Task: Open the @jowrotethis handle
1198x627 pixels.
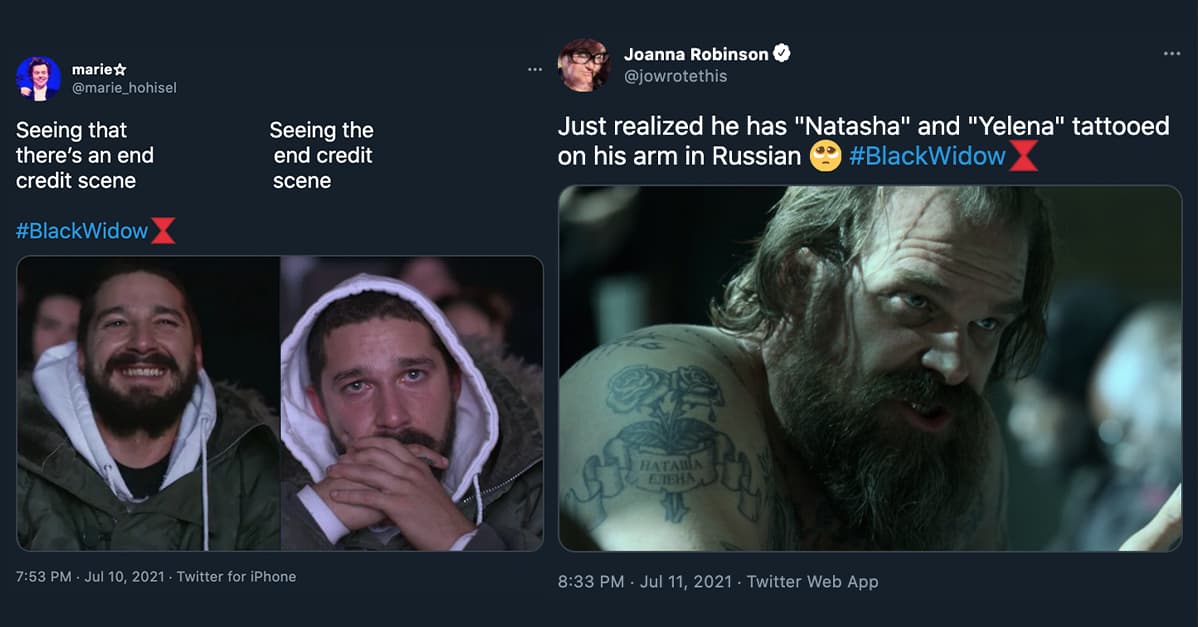Action: [675, 76]
